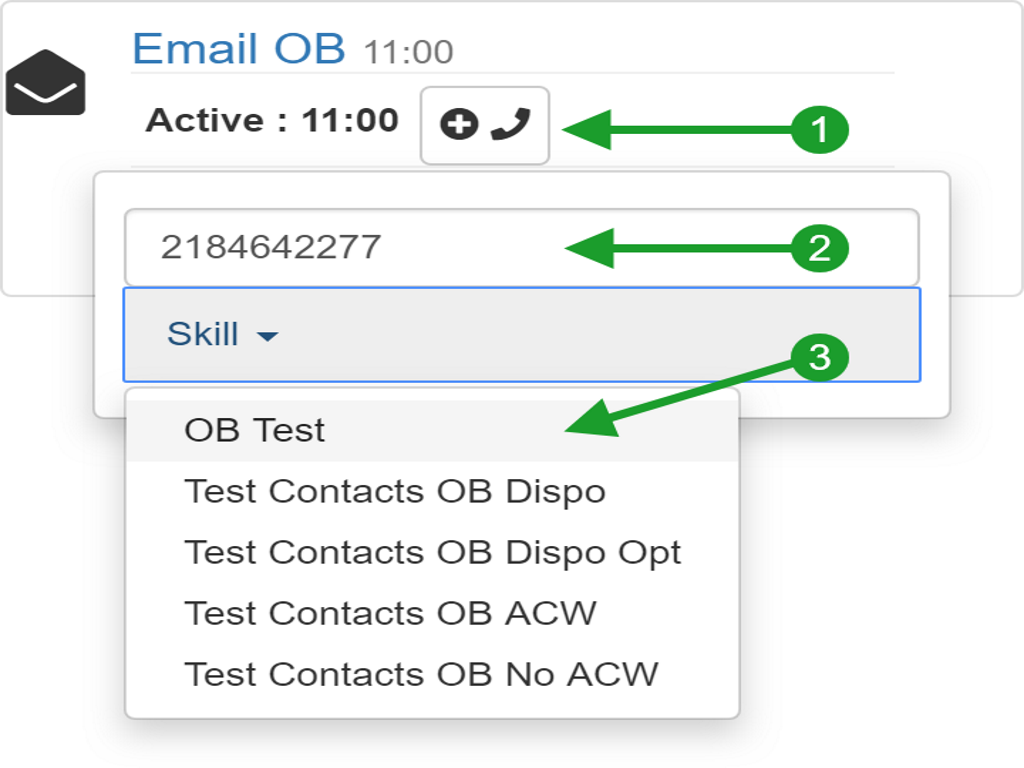Choose Test Contacts OB No ACW
Screen dimensions: 1024x768
tap(421, 674)
